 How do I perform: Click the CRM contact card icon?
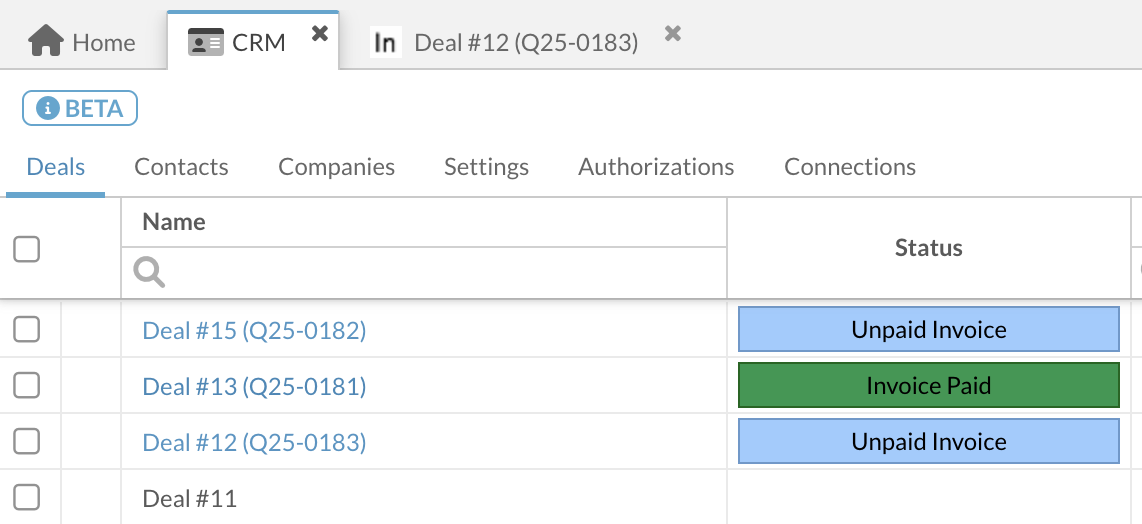click(x=205, y=43)
